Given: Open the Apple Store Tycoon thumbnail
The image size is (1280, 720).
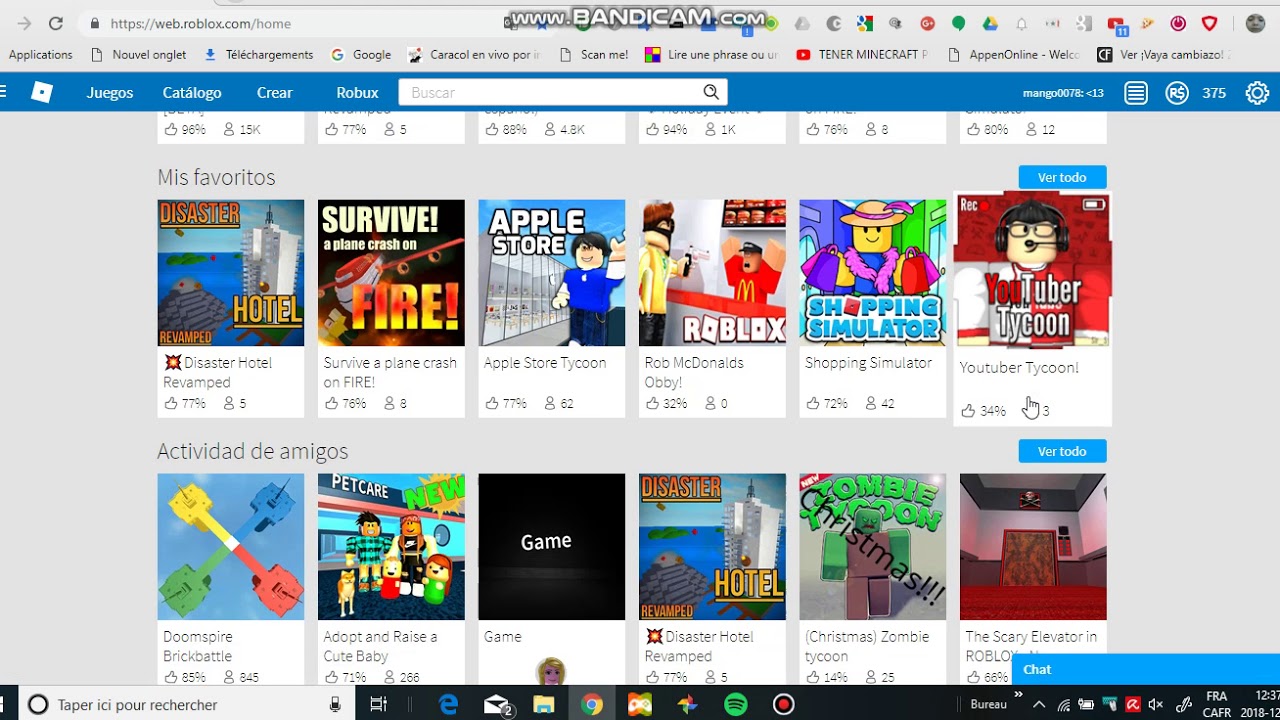Looking at the screenshot, I should coord(551,273).
